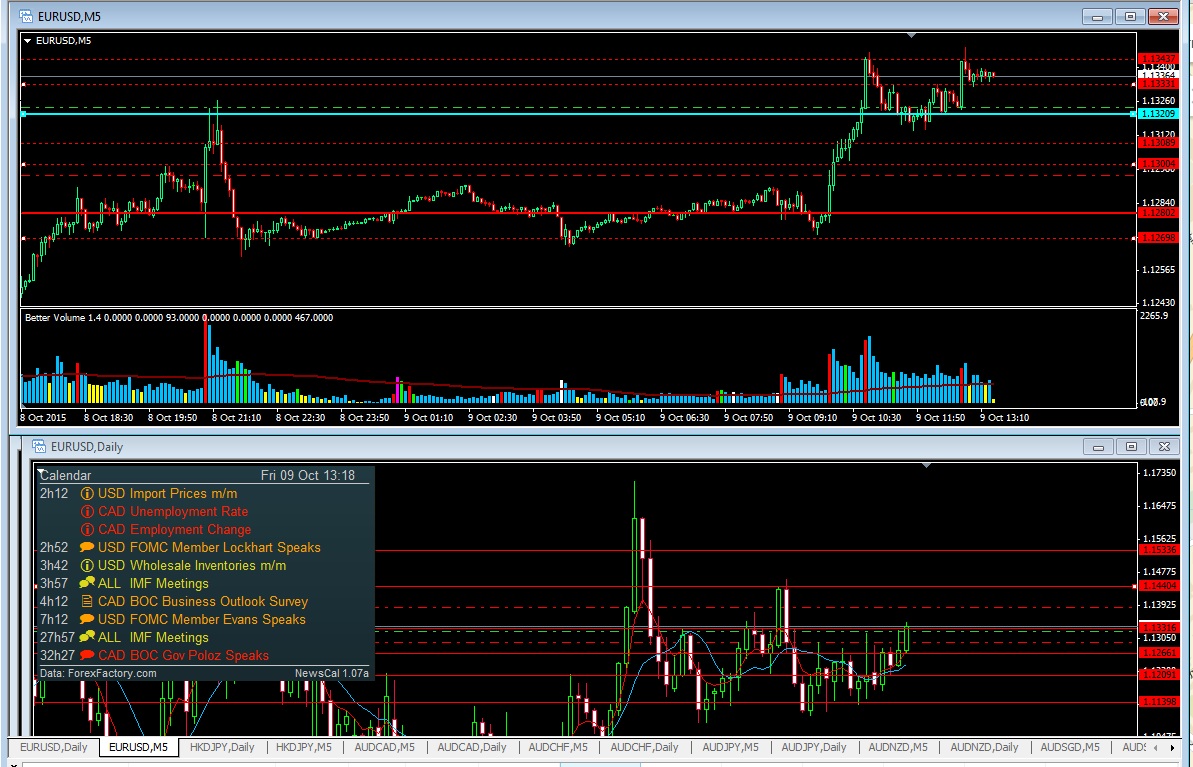
Task: Open the HKDJPY,M5 tab
Action: (304, 747)
